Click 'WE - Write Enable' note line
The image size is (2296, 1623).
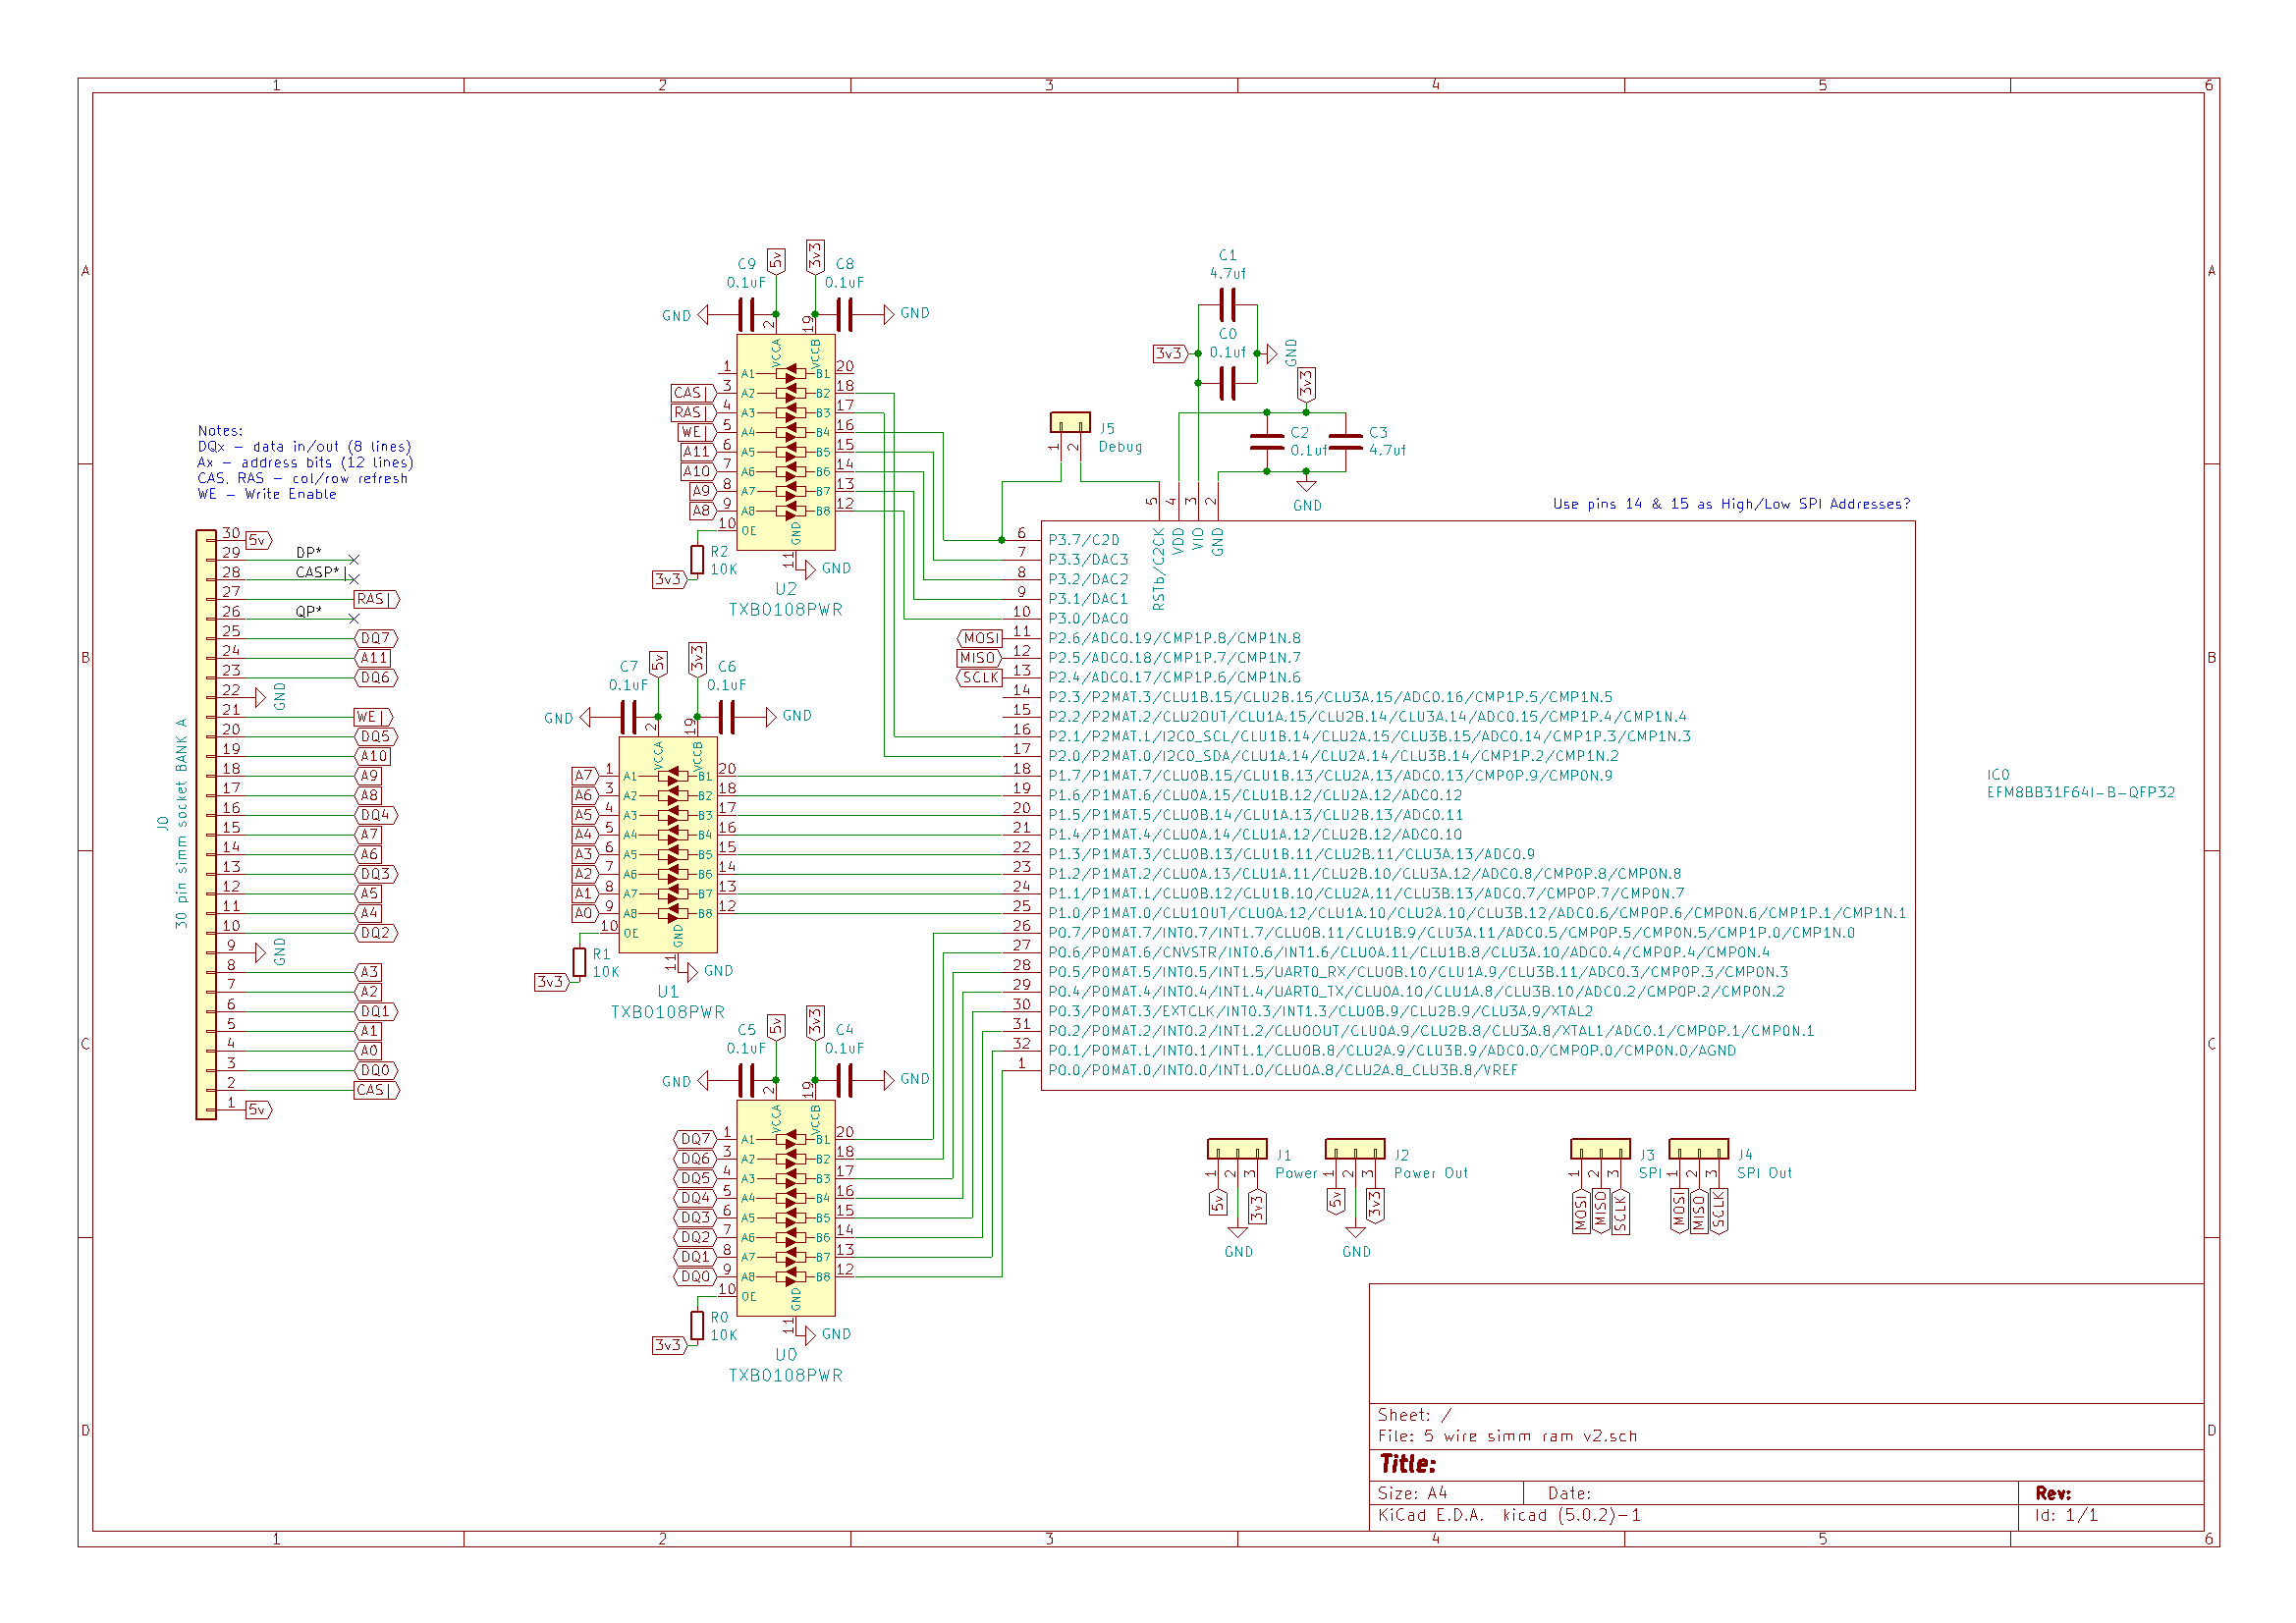click(267, 494)
